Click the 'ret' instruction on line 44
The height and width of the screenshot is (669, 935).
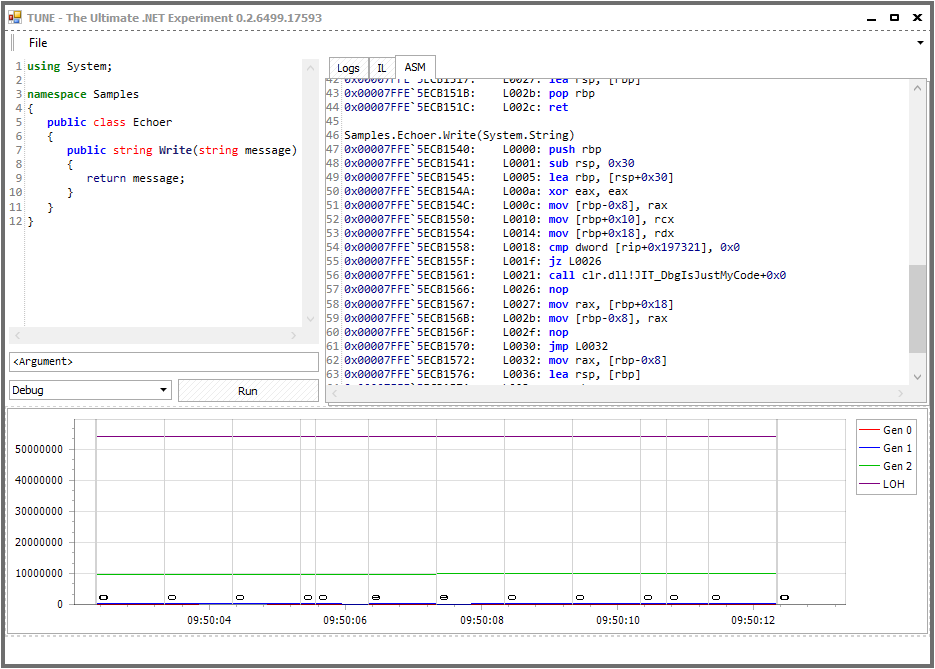point(559,107)
